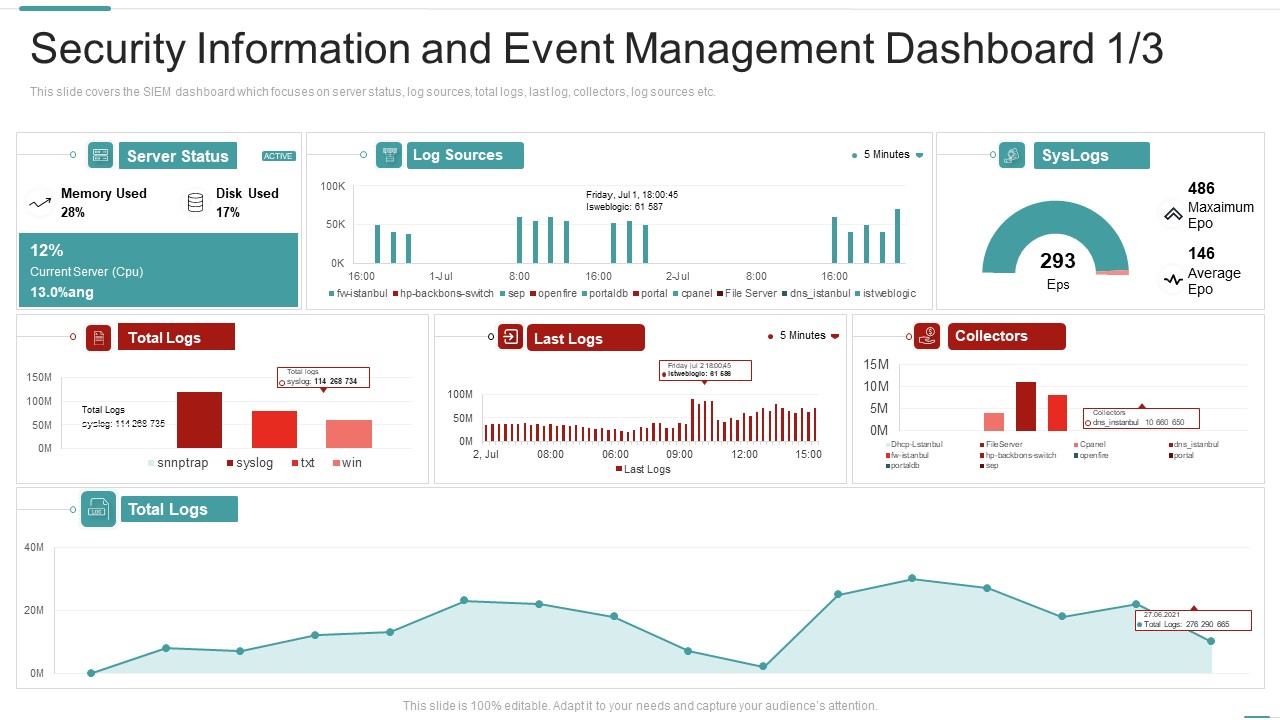The width and height of the screenshot is (1280, 720).
Task: Click the dark red syslog bar
Action: coord(199,420)
